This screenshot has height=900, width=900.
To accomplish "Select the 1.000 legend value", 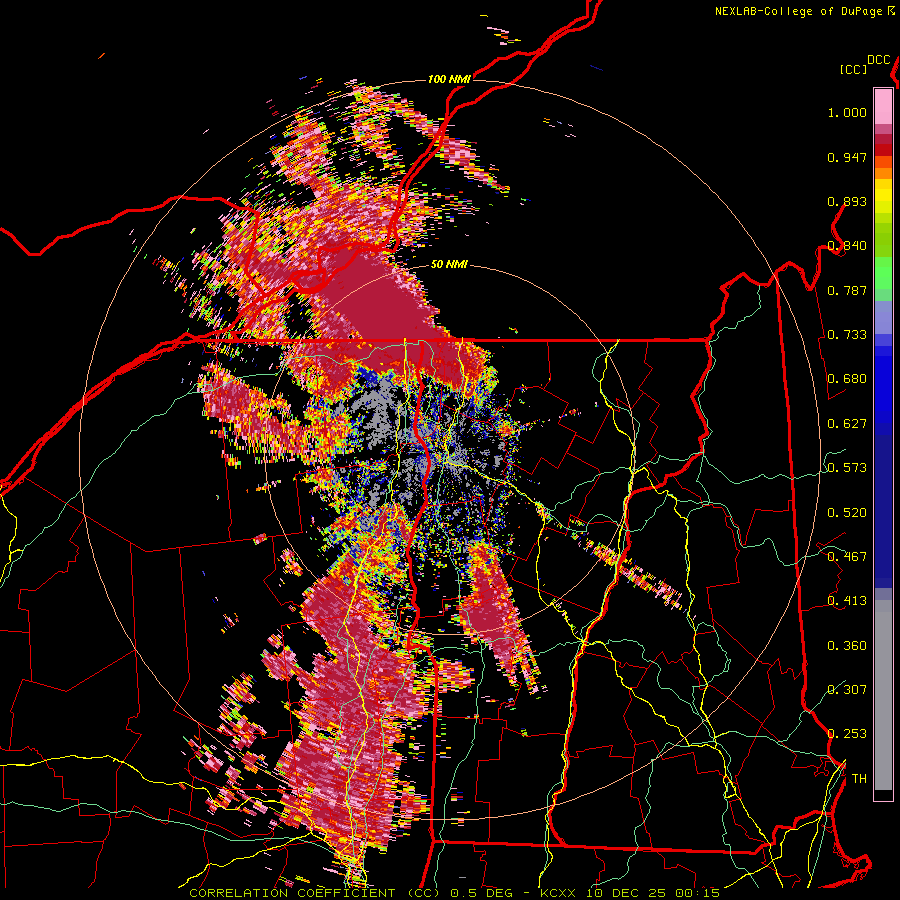I will 847,112.
